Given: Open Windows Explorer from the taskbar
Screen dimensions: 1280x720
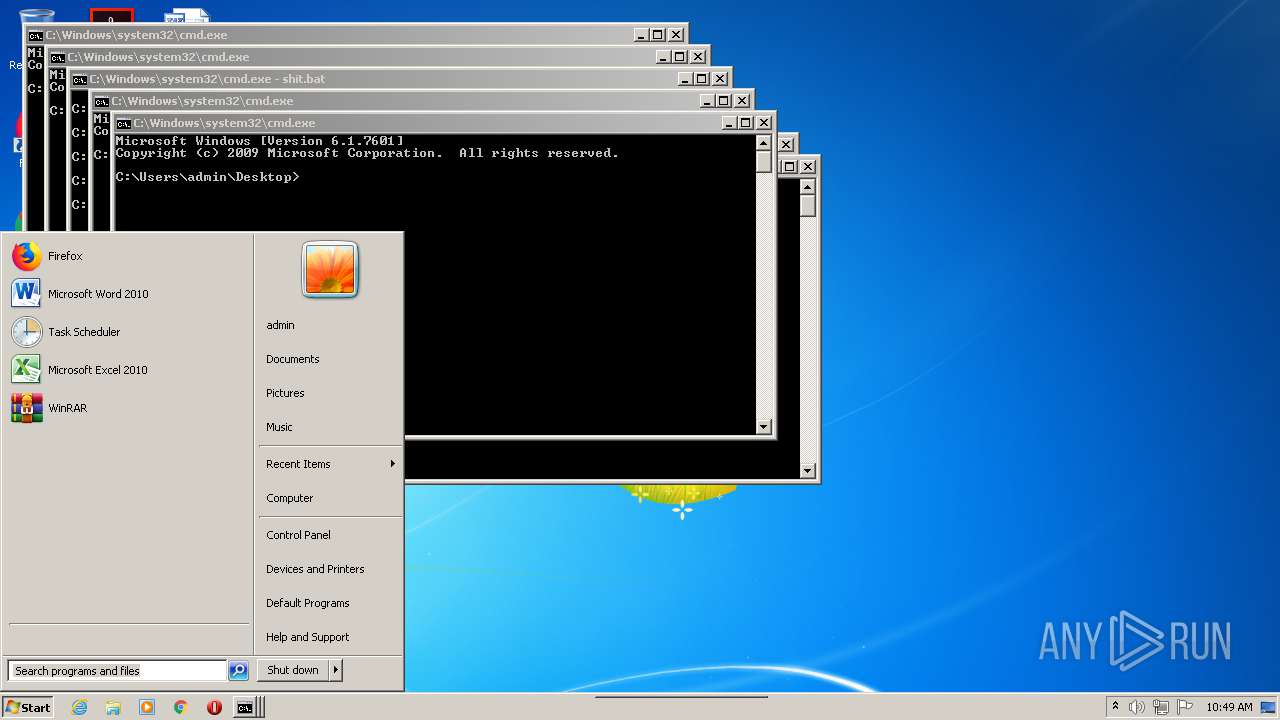Looking at the screenshot, I should tap(113, 707).
